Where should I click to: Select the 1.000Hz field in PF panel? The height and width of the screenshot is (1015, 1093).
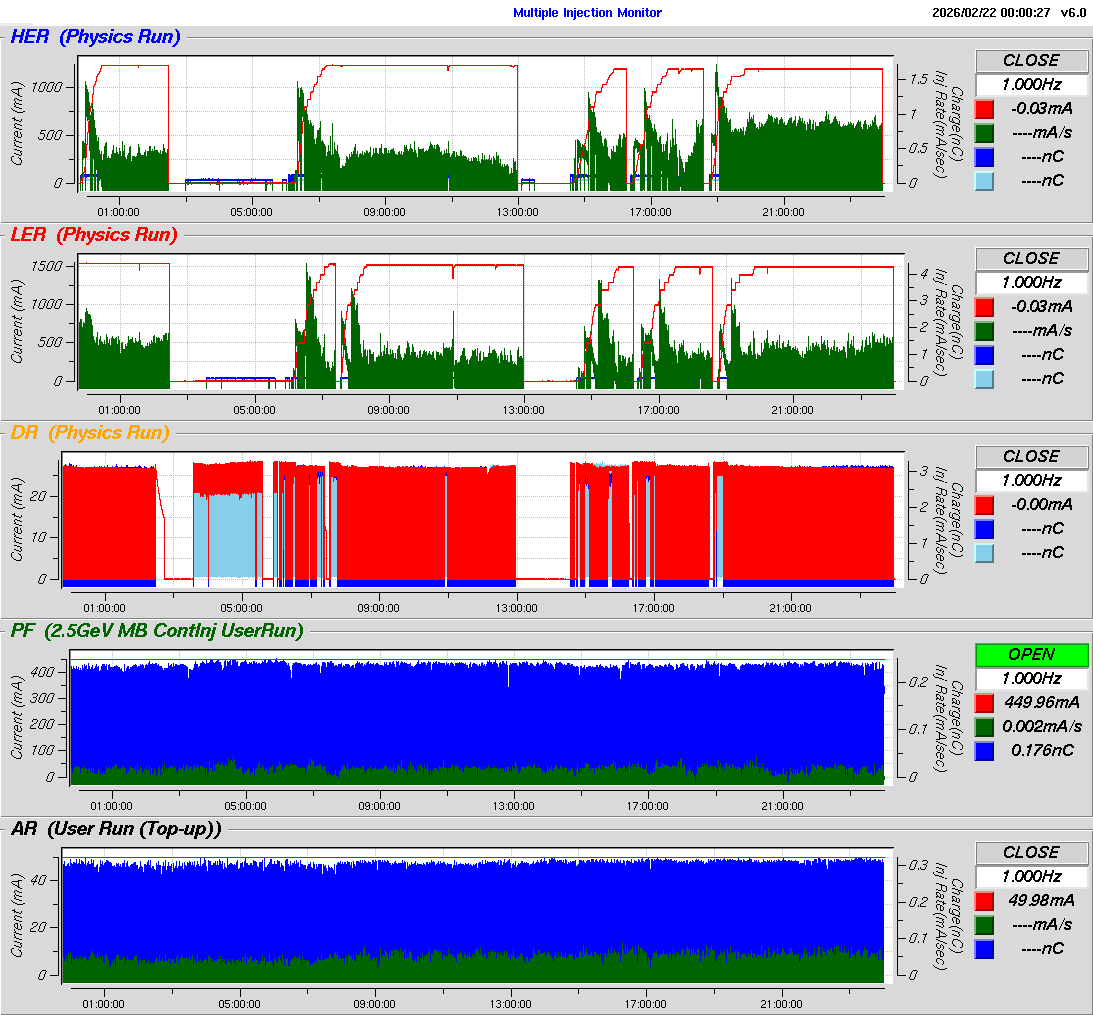pos(1031,678)
